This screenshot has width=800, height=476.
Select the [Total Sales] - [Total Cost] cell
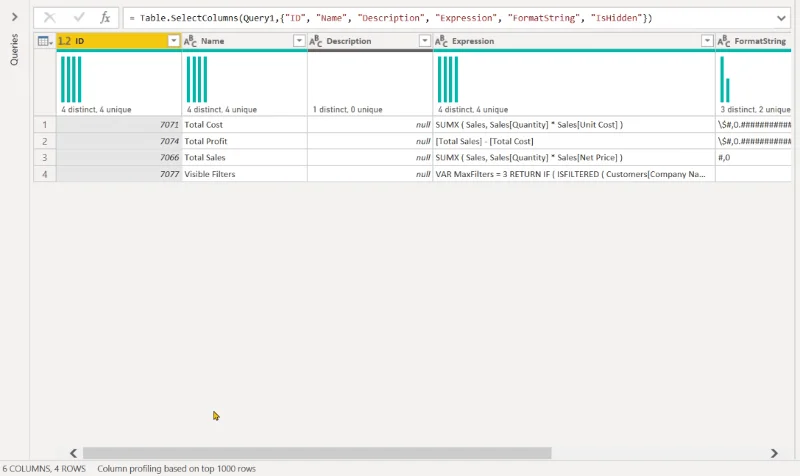[x=574, y=141]
